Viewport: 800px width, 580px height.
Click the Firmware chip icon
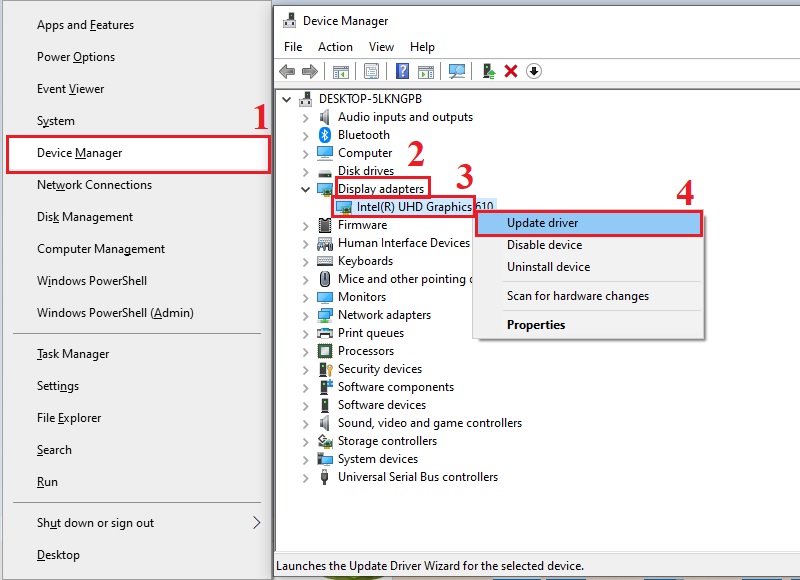tap(324, 225)
